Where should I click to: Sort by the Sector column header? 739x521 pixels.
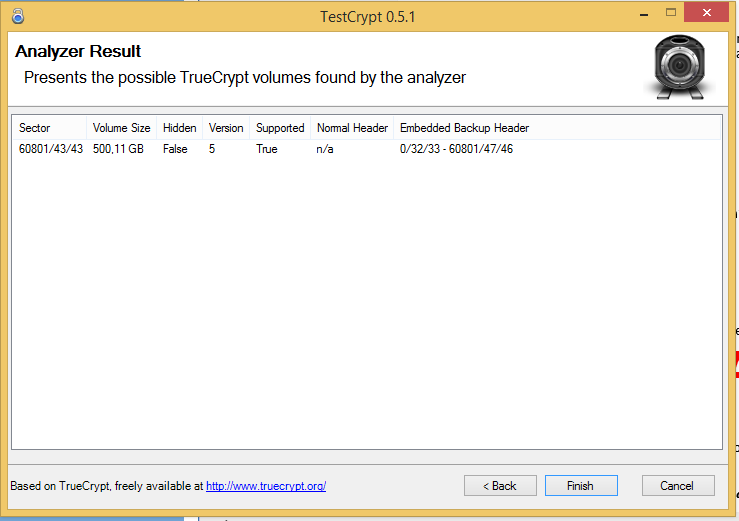point(49,128)
